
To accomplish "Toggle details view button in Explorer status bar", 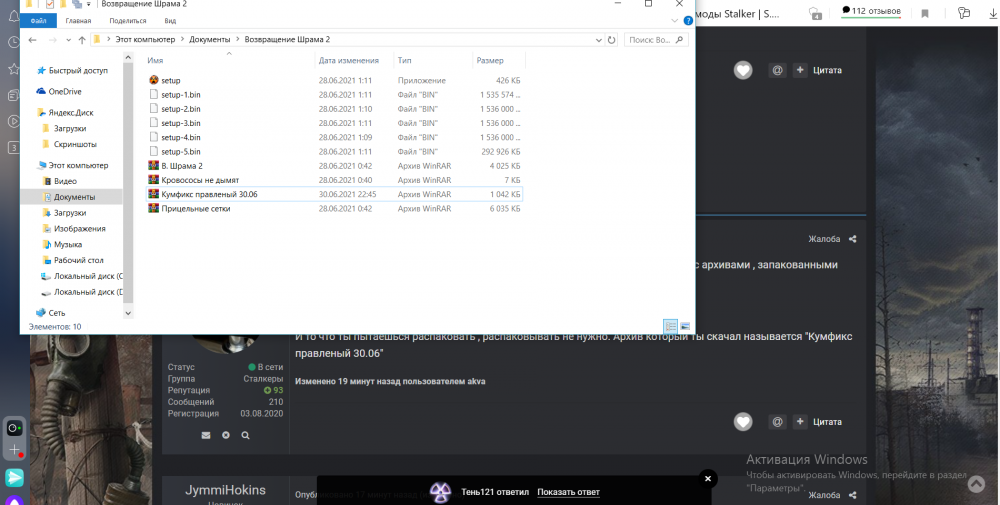I will tap(670, 326).
